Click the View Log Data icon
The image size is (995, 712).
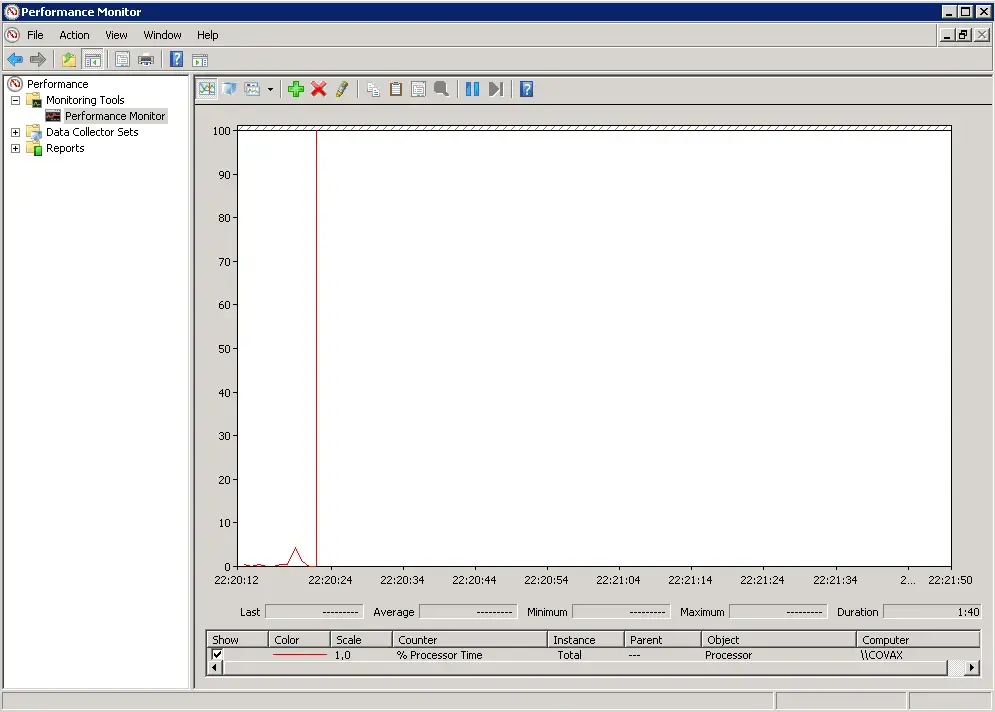coord(229,89)
